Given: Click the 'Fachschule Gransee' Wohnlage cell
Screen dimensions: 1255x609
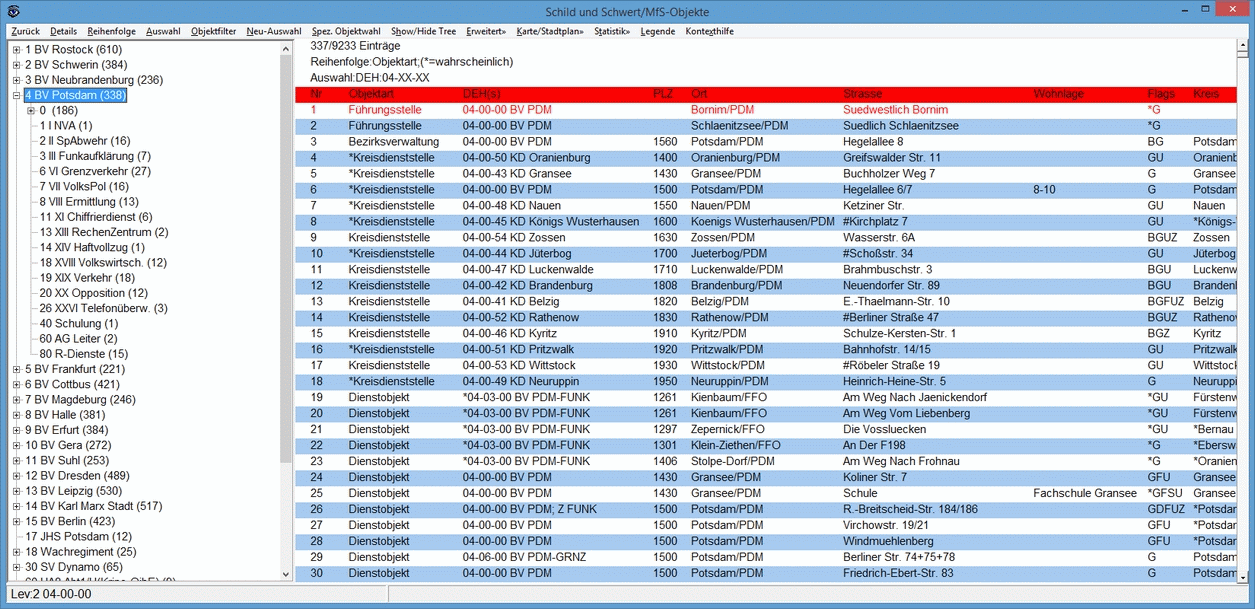Looking at the screenshot, I should click(x=1085, y=494).
